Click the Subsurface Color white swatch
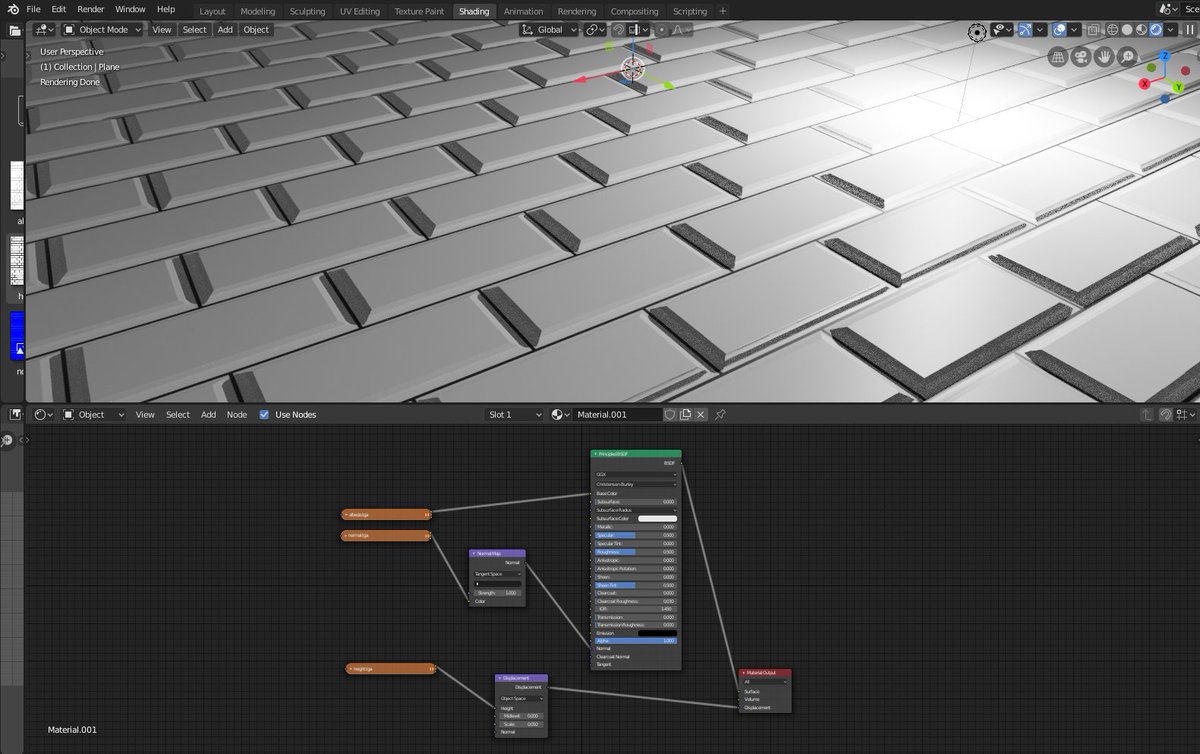1200x754 pixels. tap(657, 518)
